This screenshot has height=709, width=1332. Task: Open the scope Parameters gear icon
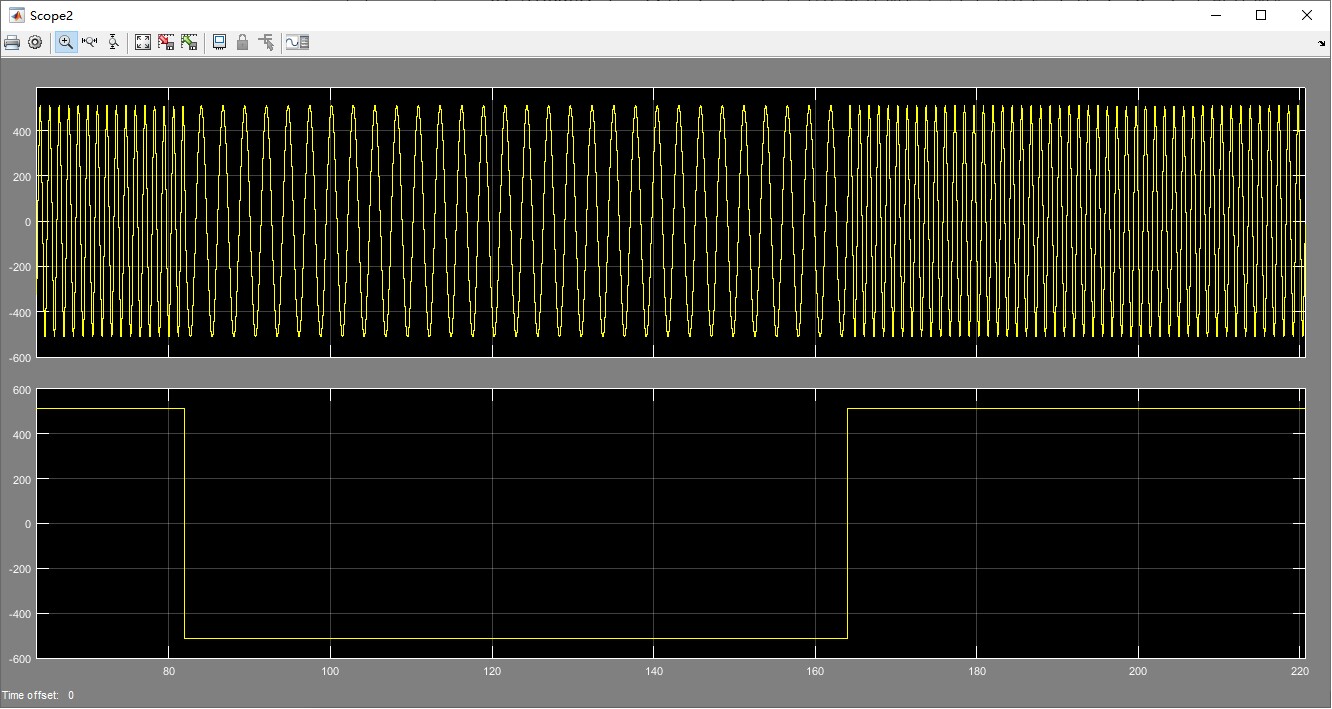tap(35, 42)
